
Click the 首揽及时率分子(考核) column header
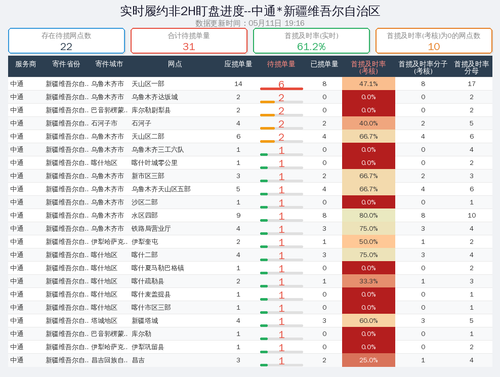(423, 67)
